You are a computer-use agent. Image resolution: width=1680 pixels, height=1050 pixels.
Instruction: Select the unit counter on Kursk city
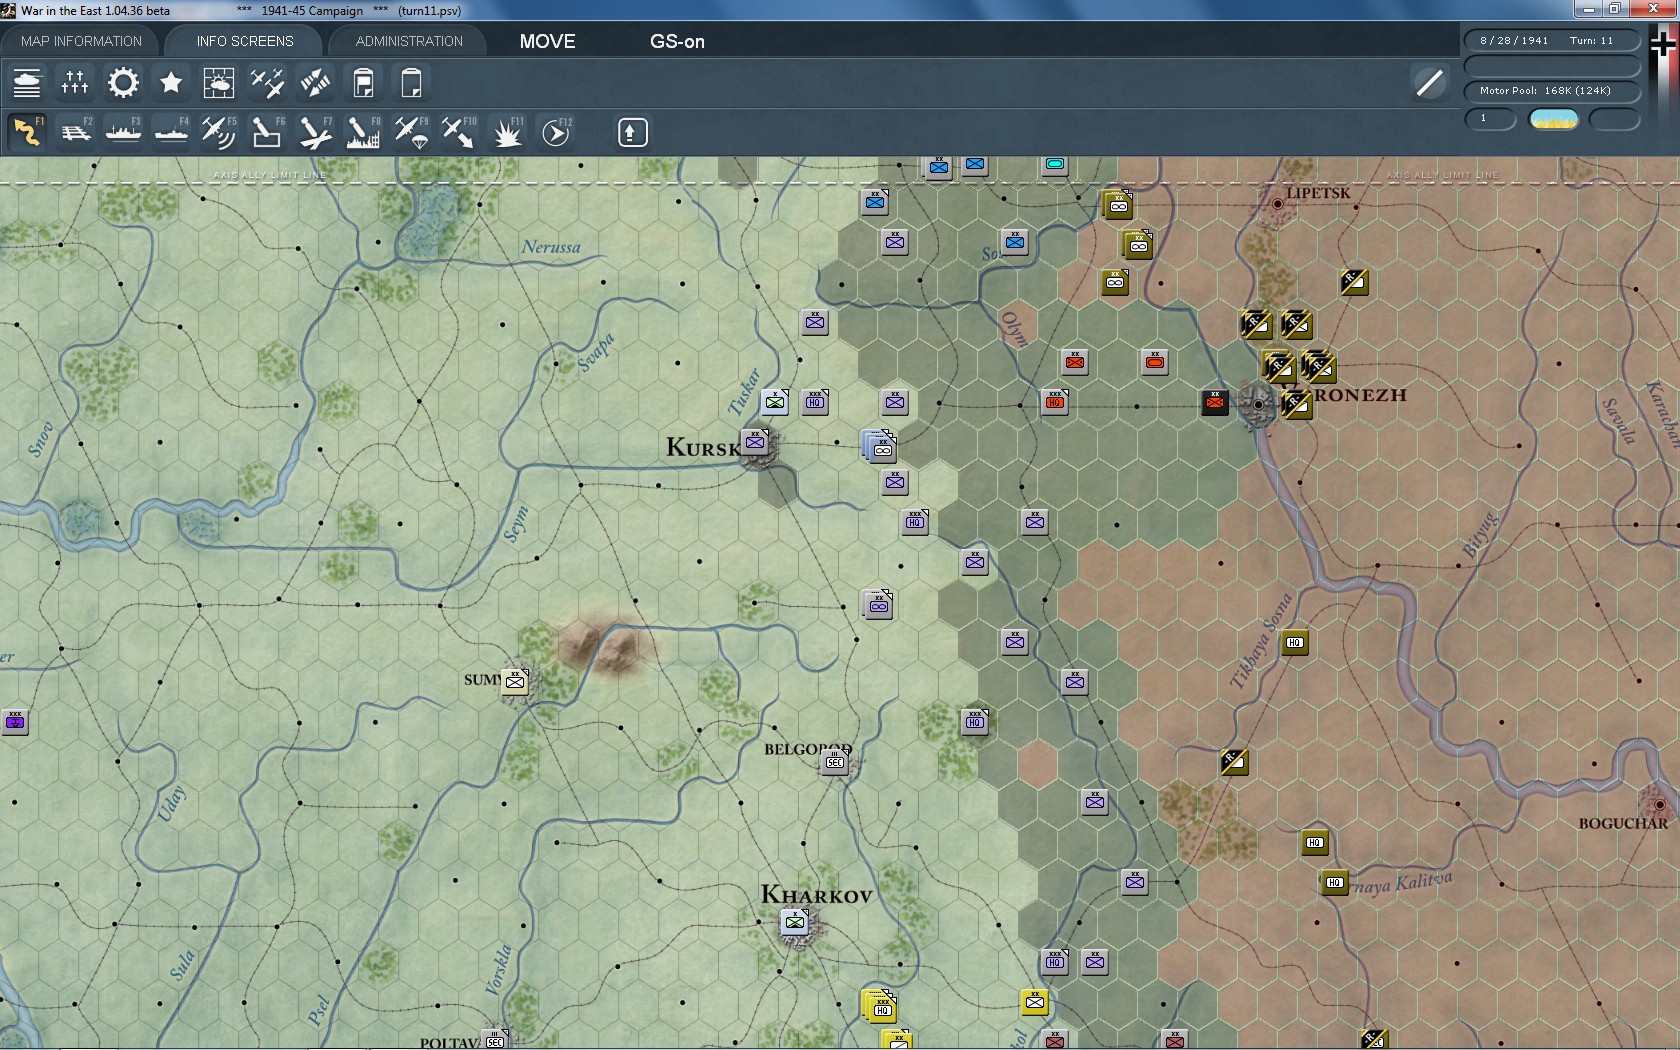coord(755,441)
